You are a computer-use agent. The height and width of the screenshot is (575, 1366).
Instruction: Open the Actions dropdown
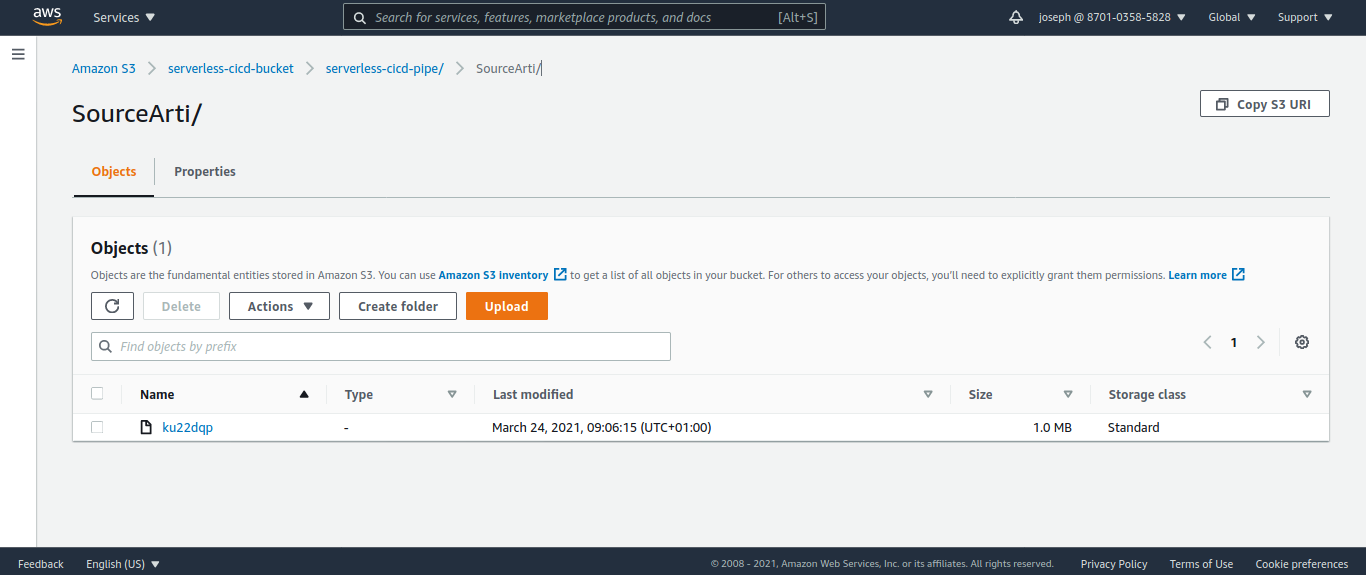279,306
